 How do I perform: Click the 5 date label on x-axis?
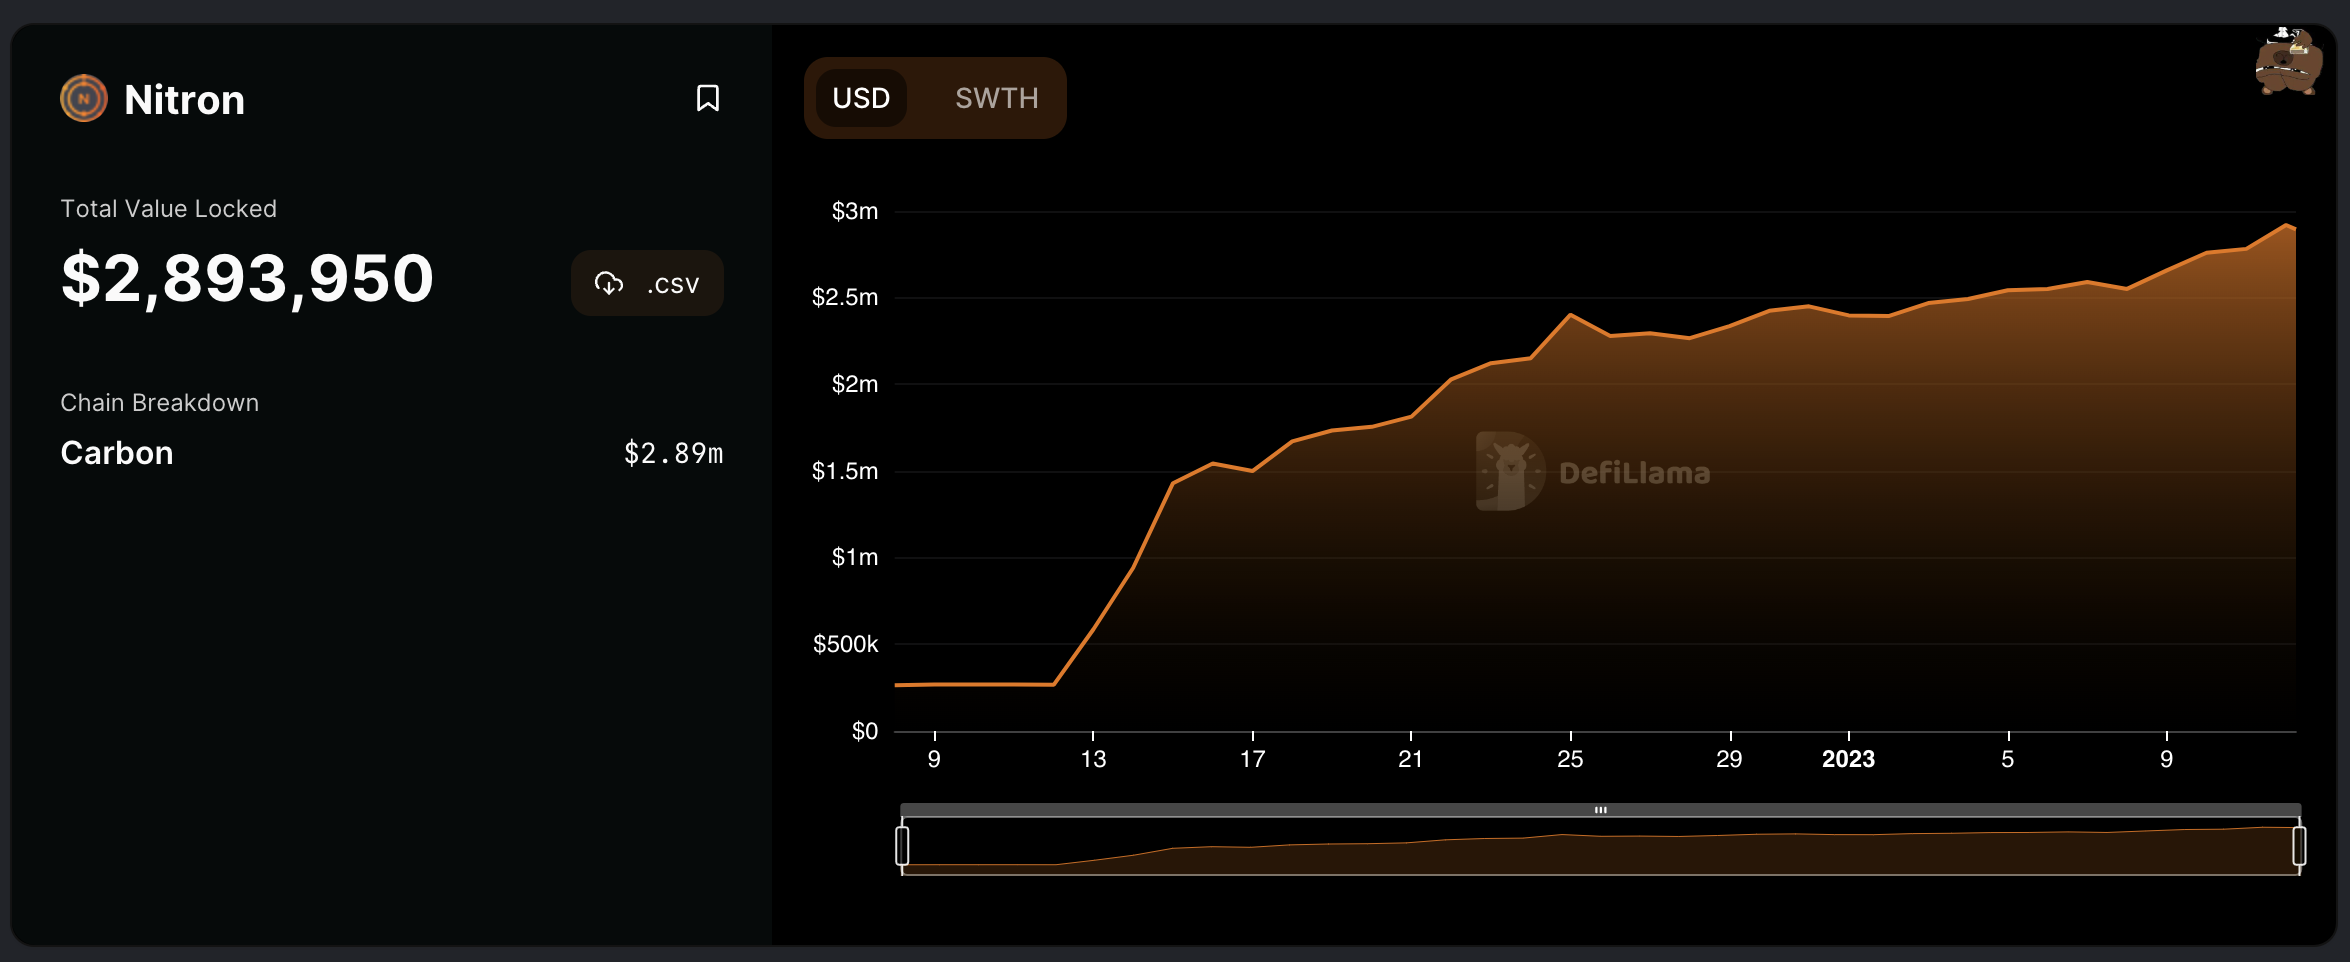click(2007, 759)
